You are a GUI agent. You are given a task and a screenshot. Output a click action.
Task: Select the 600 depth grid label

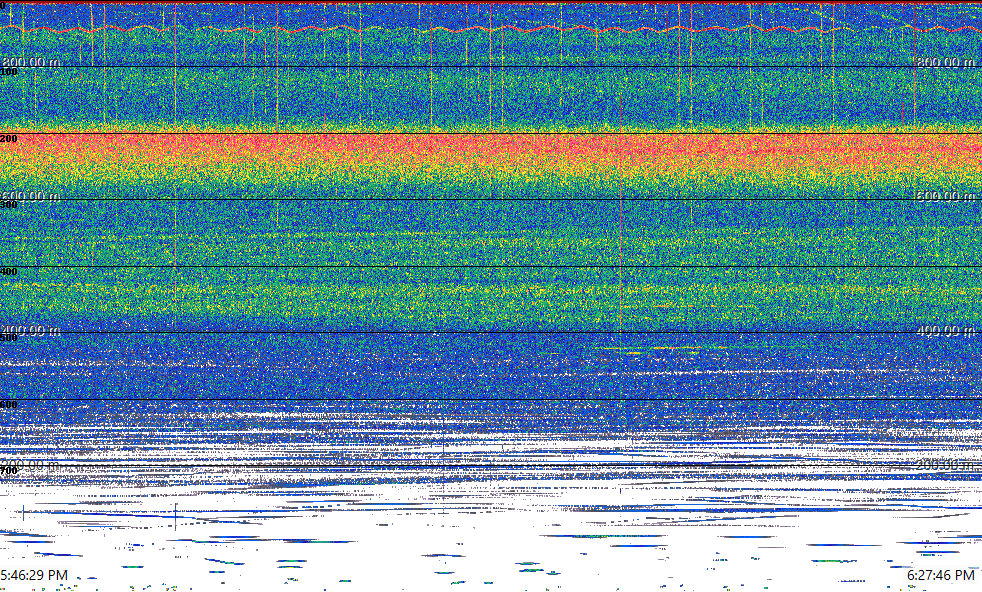(x=9, y=405)
